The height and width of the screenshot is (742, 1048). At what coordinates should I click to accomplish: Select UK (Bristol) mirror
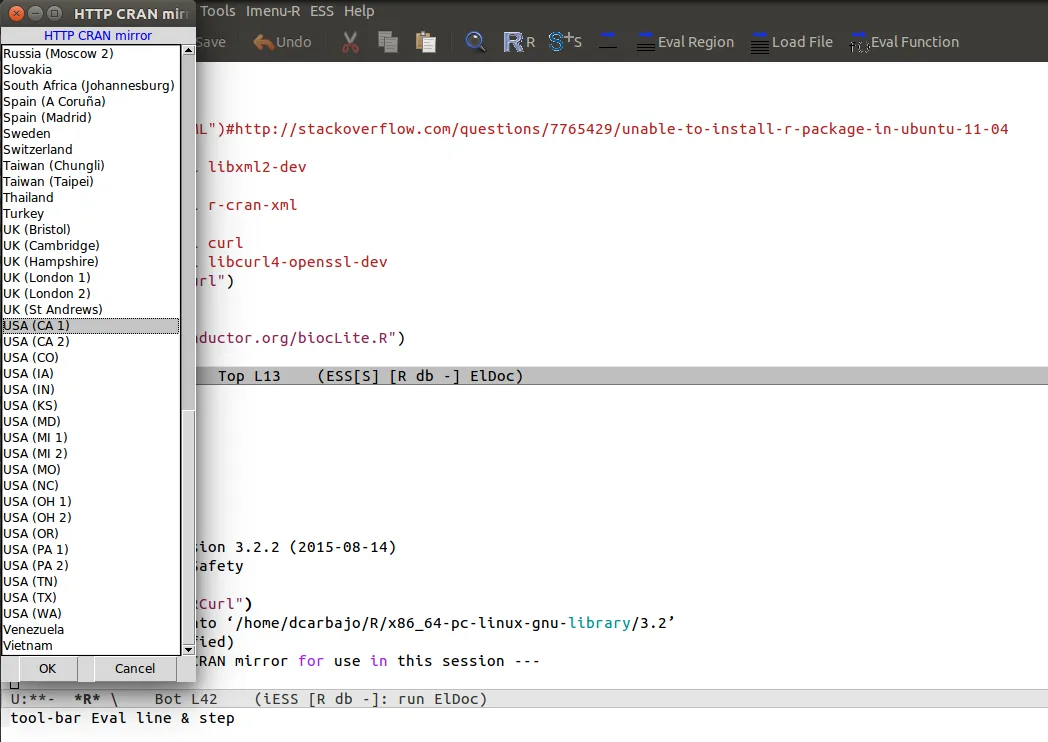91,230
